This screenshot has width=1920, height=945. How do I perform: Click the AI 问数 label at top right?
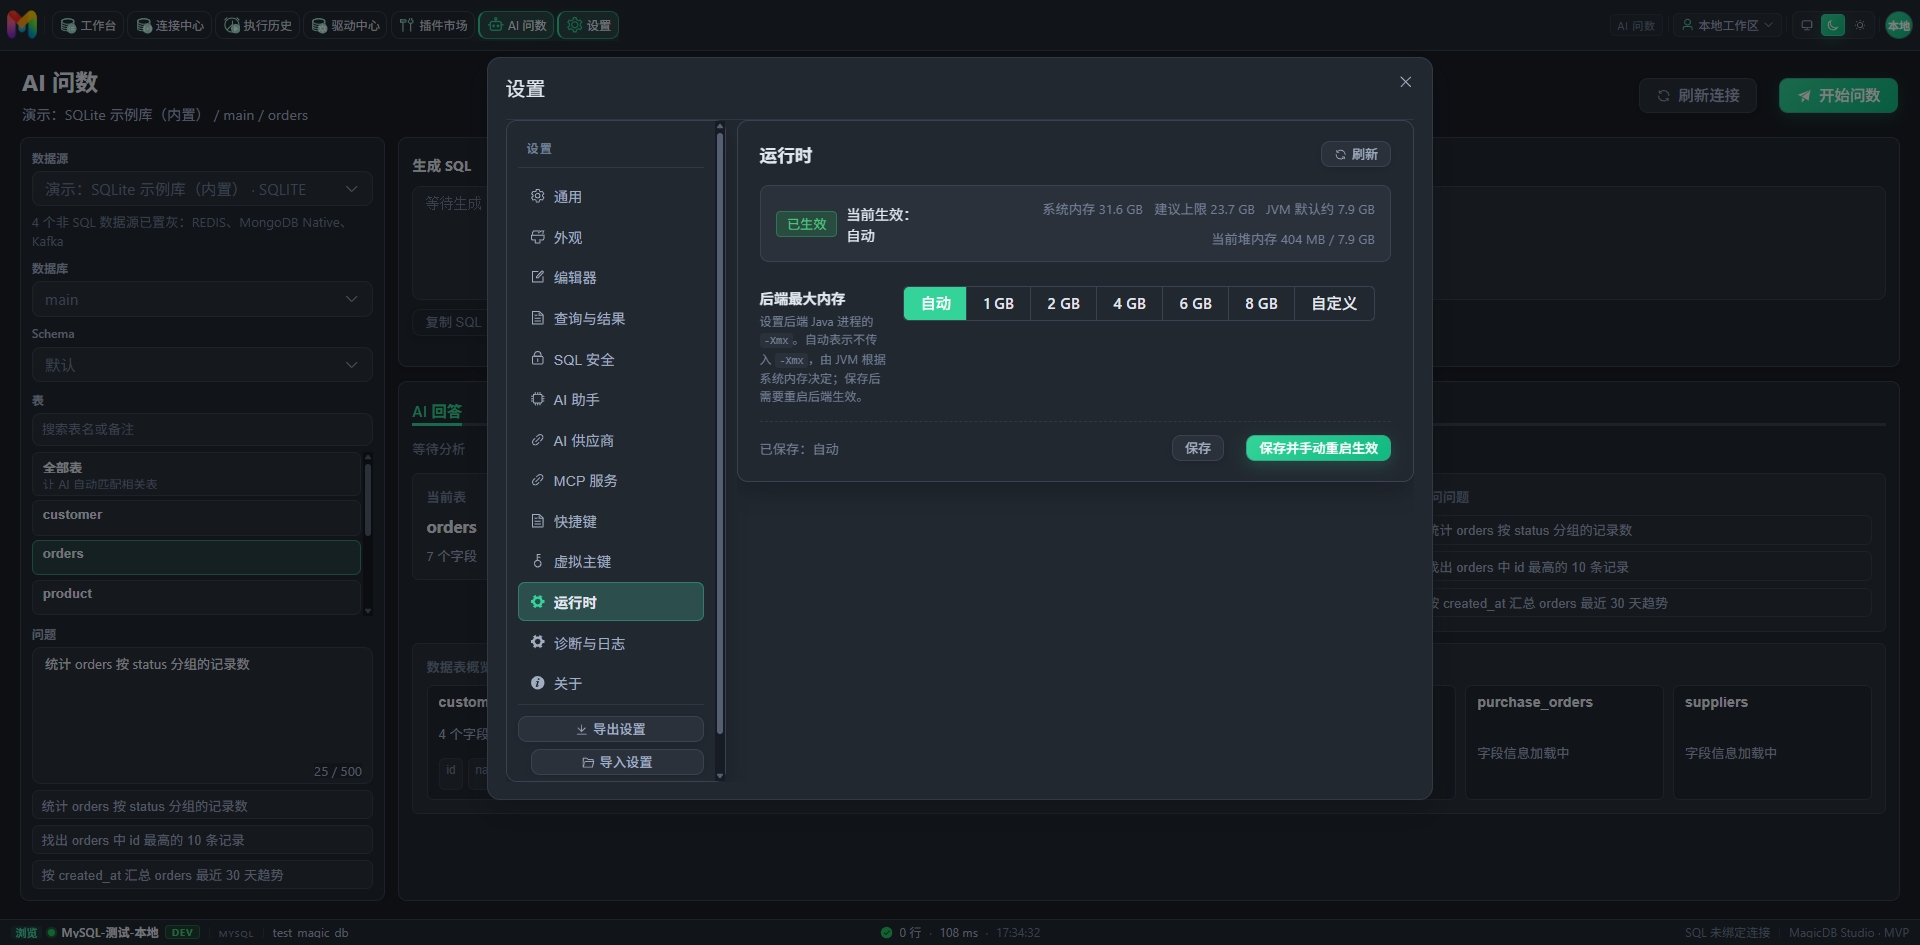tap(1636, 25)
